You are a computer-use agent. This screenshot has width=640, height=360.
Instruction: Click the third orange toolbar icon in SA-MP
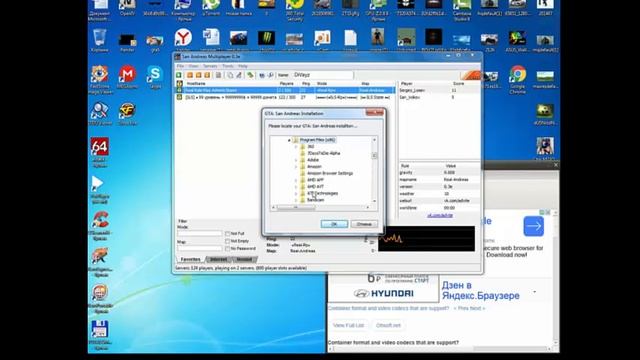point(207,75)
